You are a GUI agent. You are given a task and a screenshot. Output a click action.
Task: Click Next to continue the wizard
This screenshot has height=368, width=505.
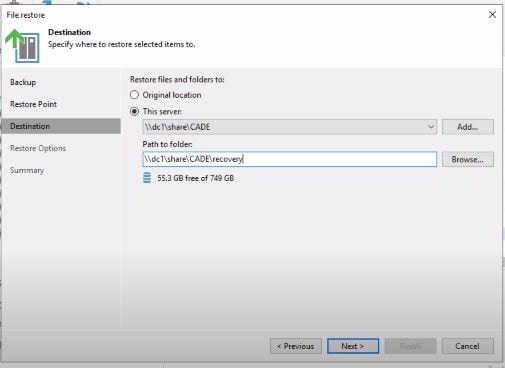[x=353, y=346]
